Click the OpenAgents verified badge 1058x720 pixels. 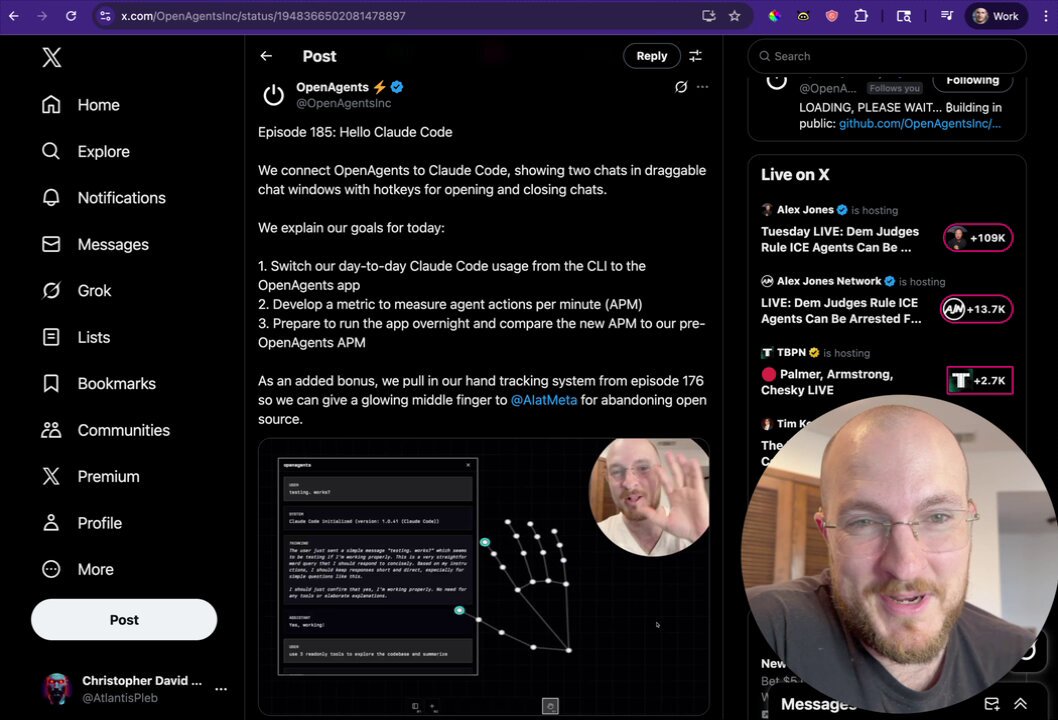click(397, 87)
